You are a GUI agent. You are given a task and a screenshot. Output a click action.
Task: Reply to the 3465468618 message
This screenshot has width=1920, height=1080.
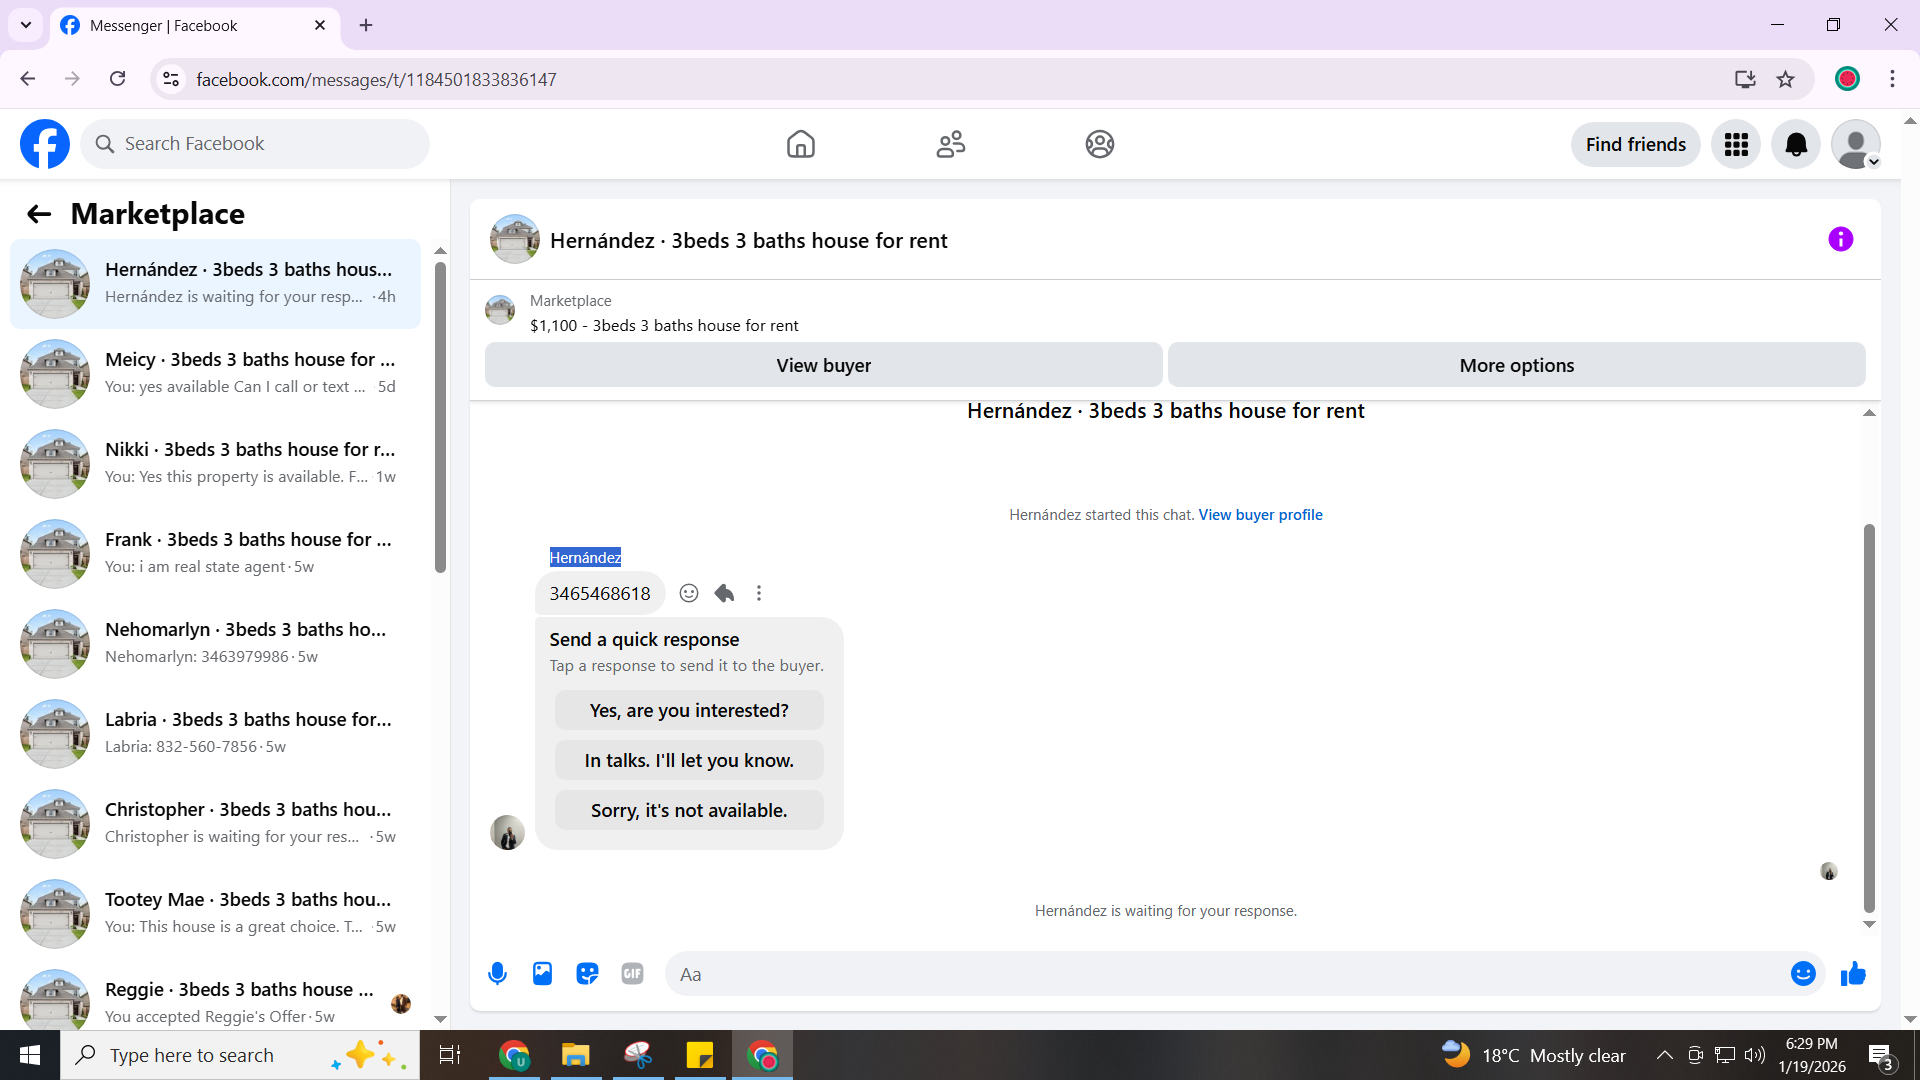(725, 594)
